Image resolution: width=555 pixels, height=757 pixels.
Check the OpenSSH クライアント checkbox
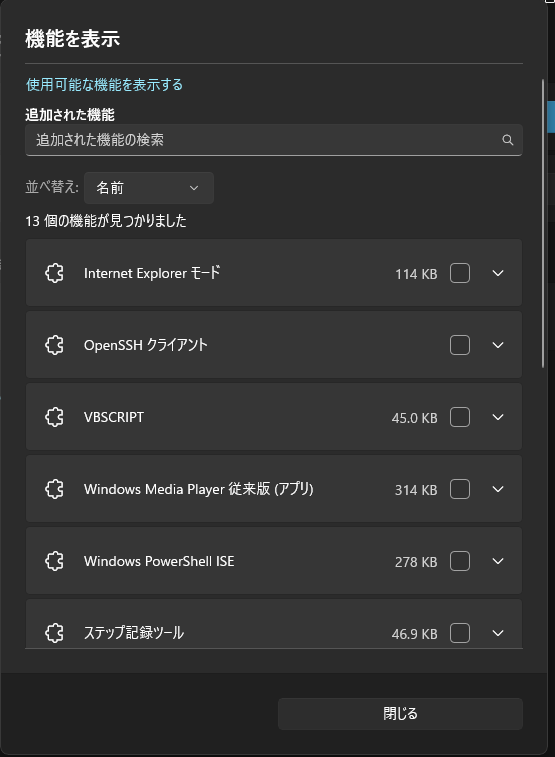point(460,345)
